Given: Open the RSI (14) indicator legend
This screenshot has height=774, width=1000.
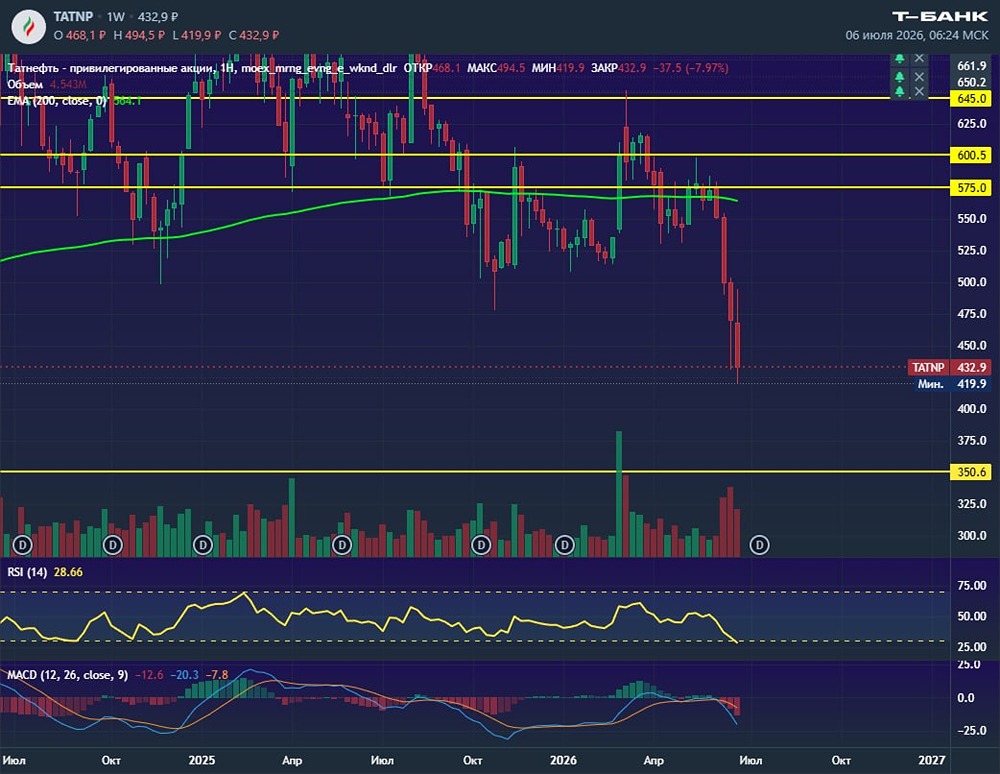Looking at the screenshot, I should pos(27,572).
